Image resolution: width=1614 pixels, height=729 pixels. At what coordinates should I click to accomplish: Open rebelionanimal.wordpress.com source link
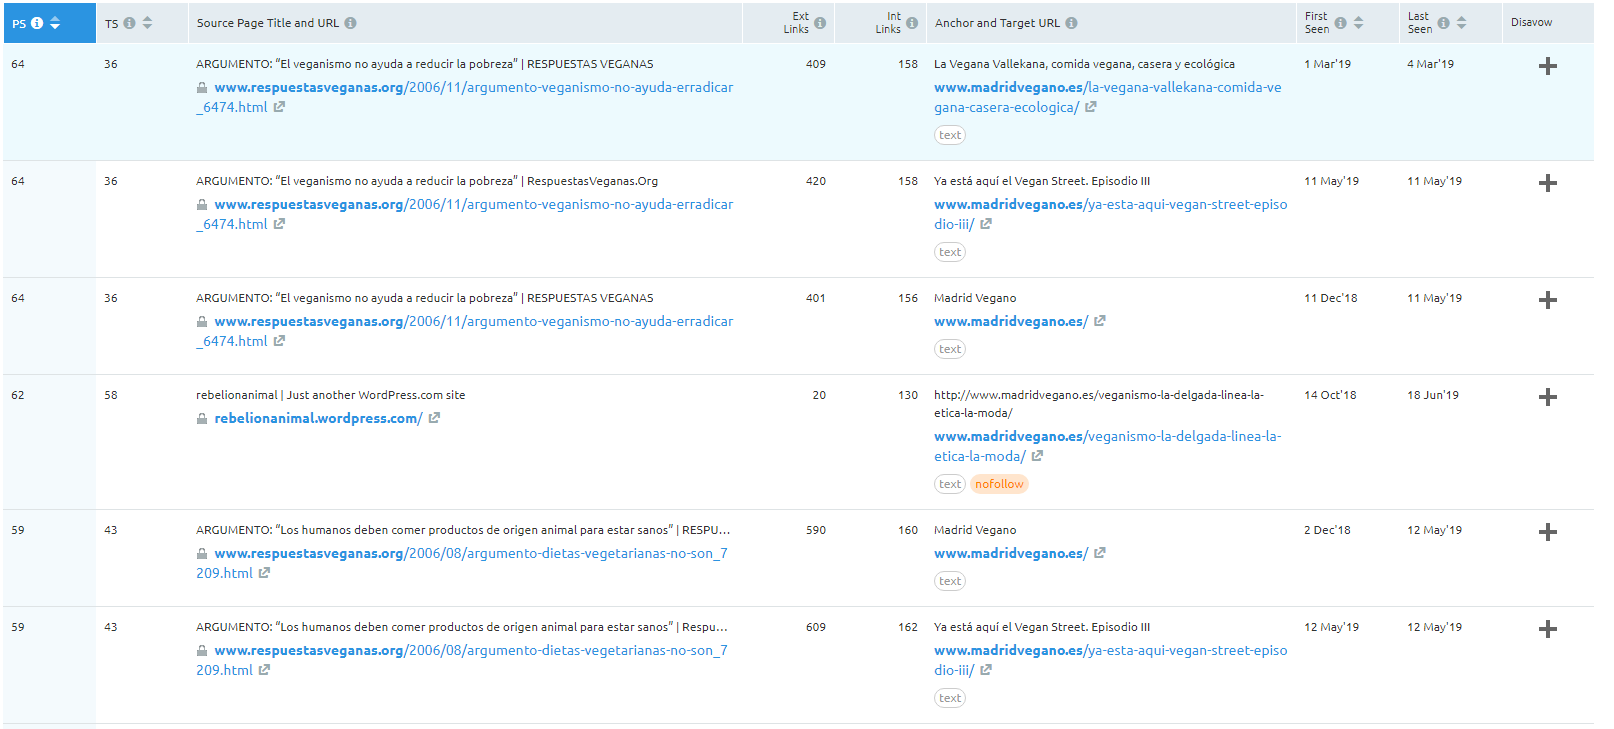click(x=318, y=418)
